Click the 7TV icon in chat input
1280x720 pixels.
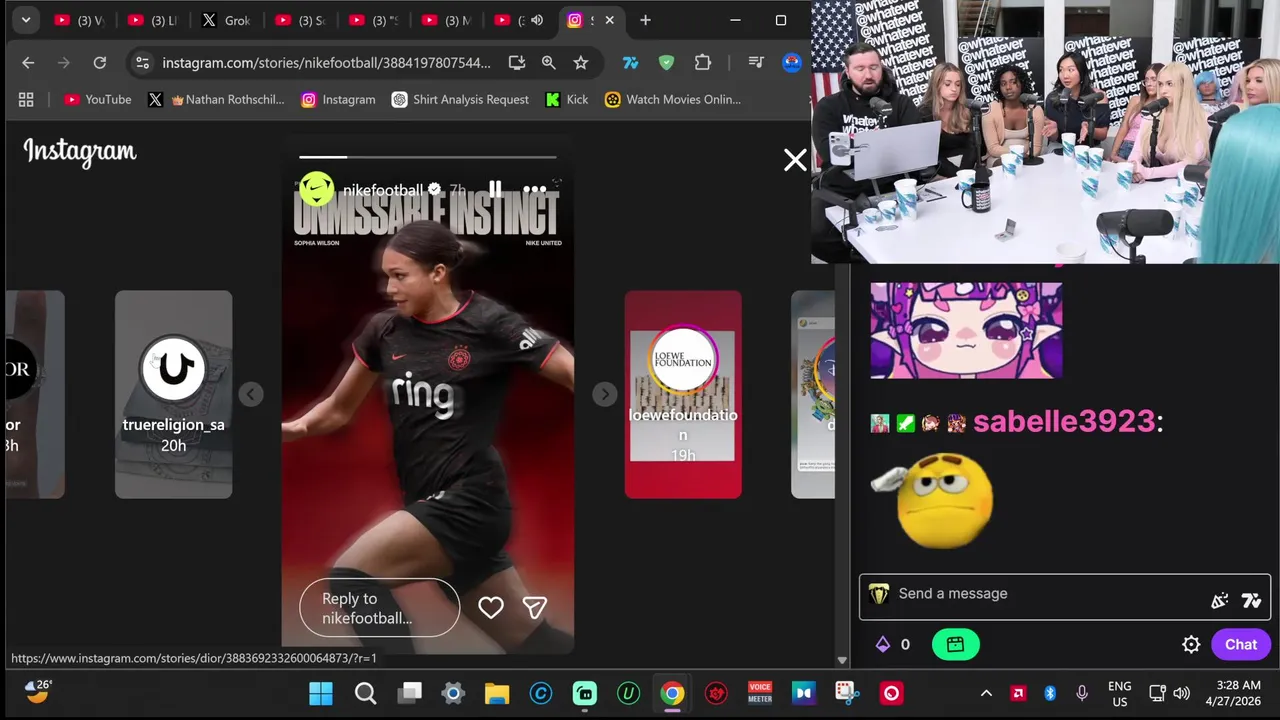point(1251,600)
